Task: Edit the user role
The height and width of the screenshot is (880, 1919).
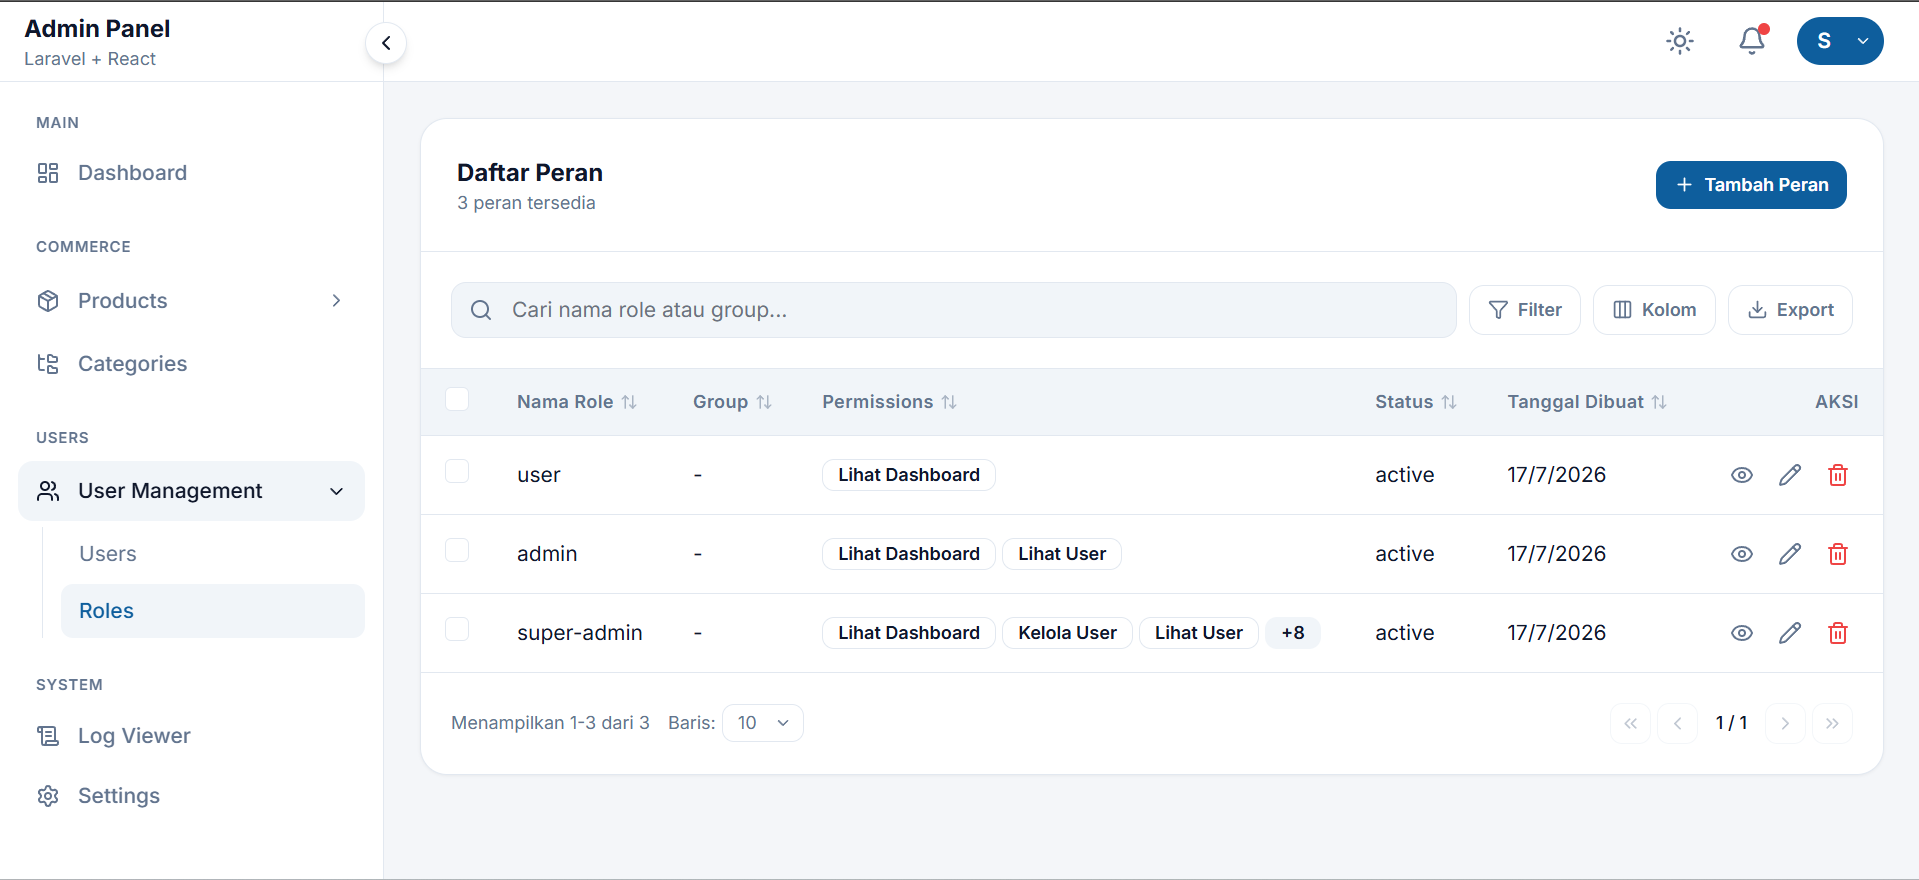Action: [x=1790, y=475]
